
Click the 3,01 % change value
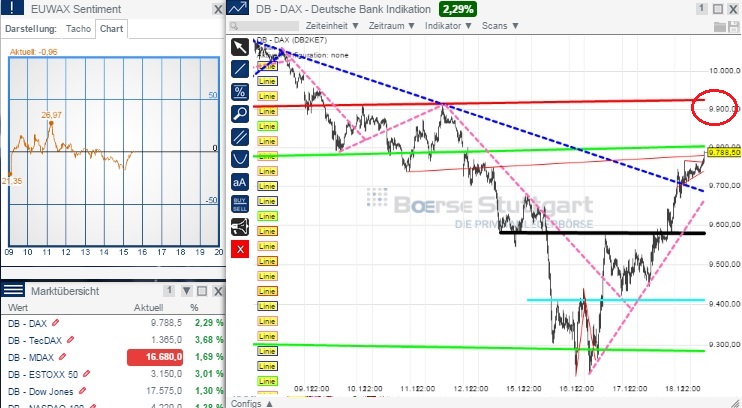[x=209, y=374]
